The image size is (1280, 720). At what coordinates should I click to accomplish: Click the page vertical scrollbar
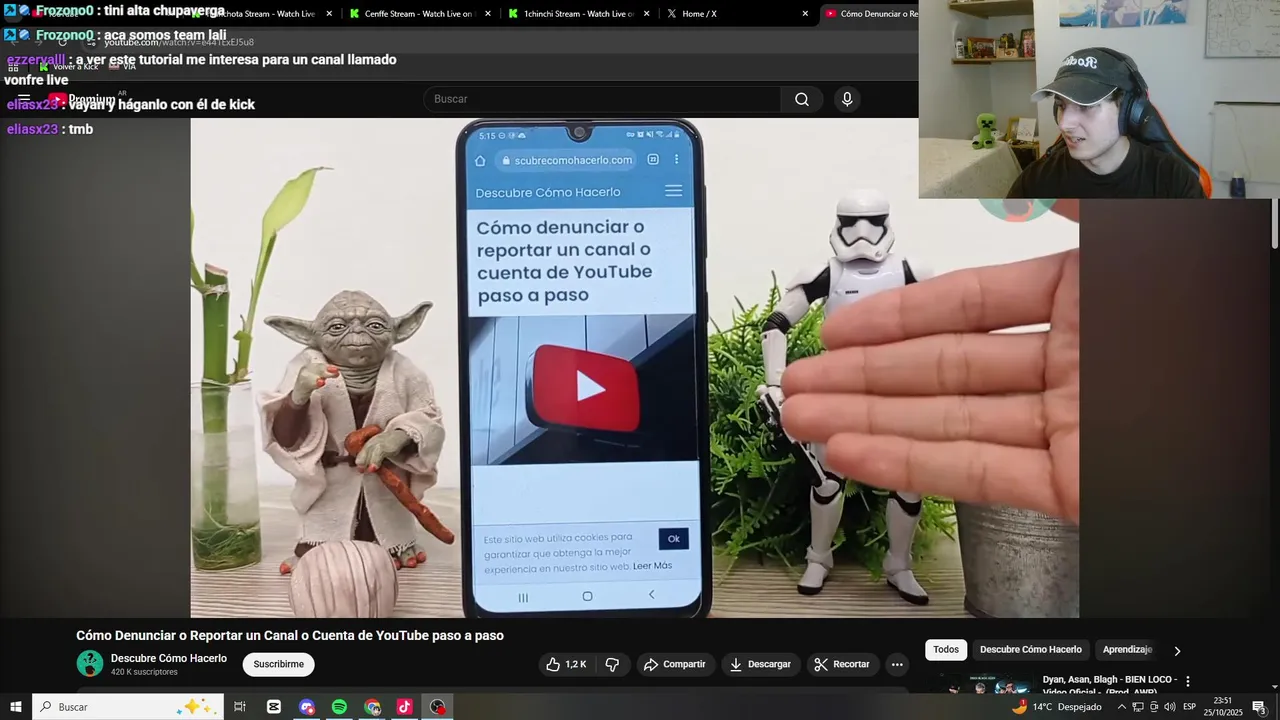tap(1274, 225)
